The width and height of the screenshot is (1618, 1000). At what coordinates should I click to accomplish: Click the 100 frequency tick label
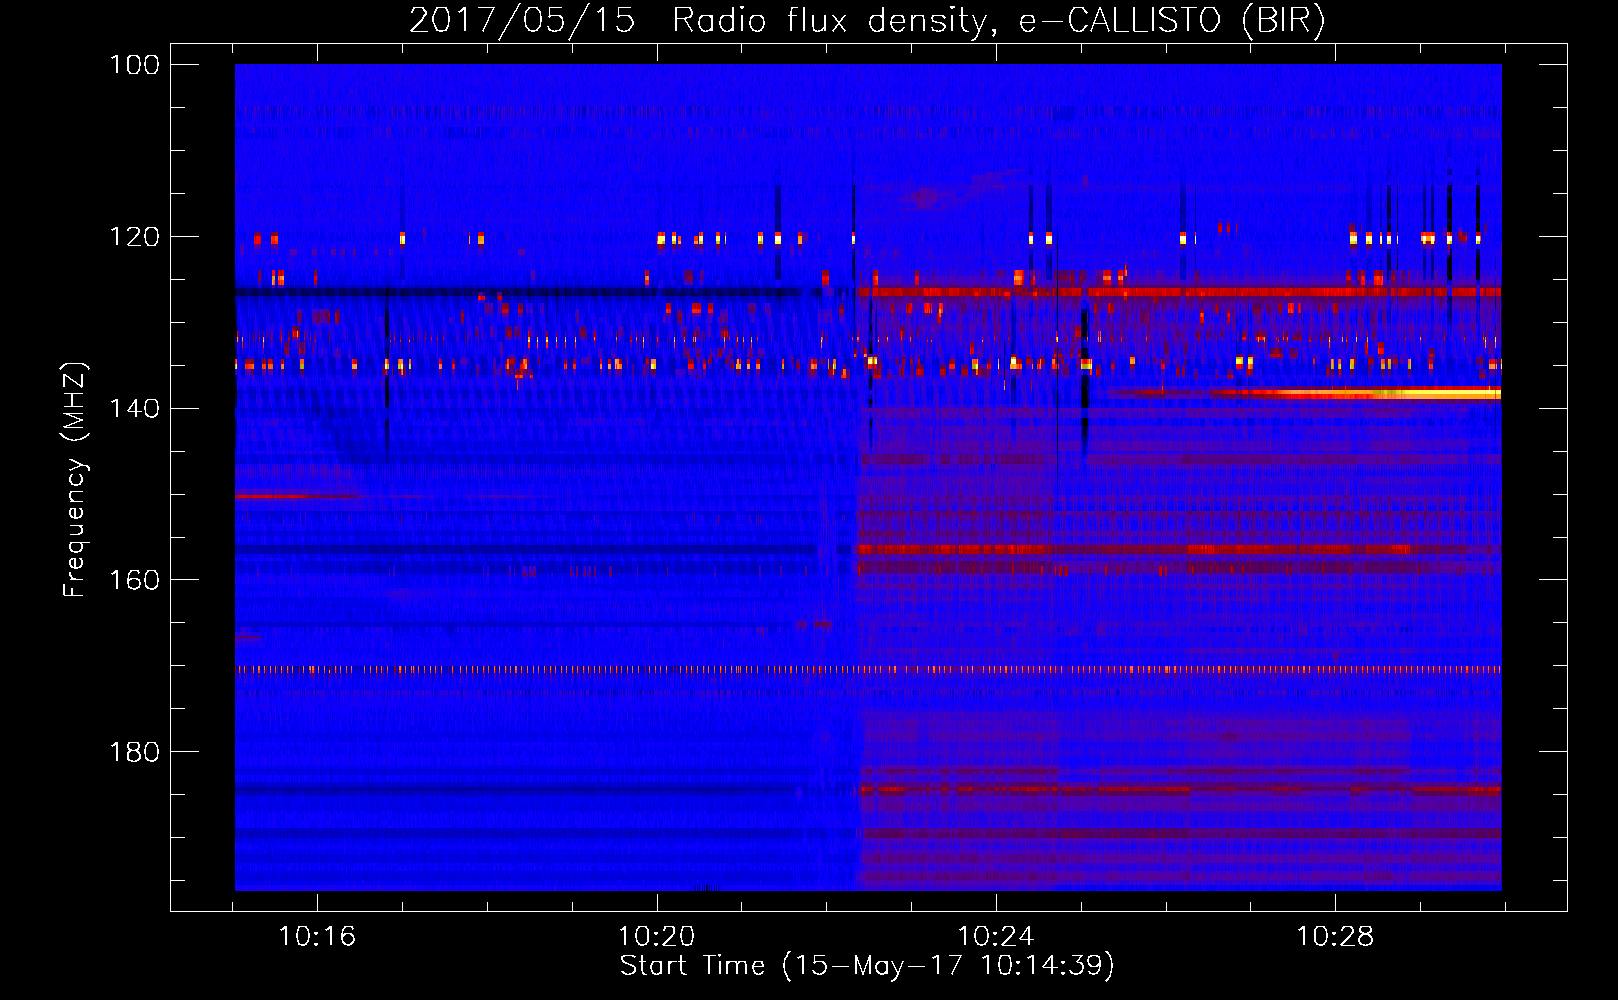tap(135, 65)
